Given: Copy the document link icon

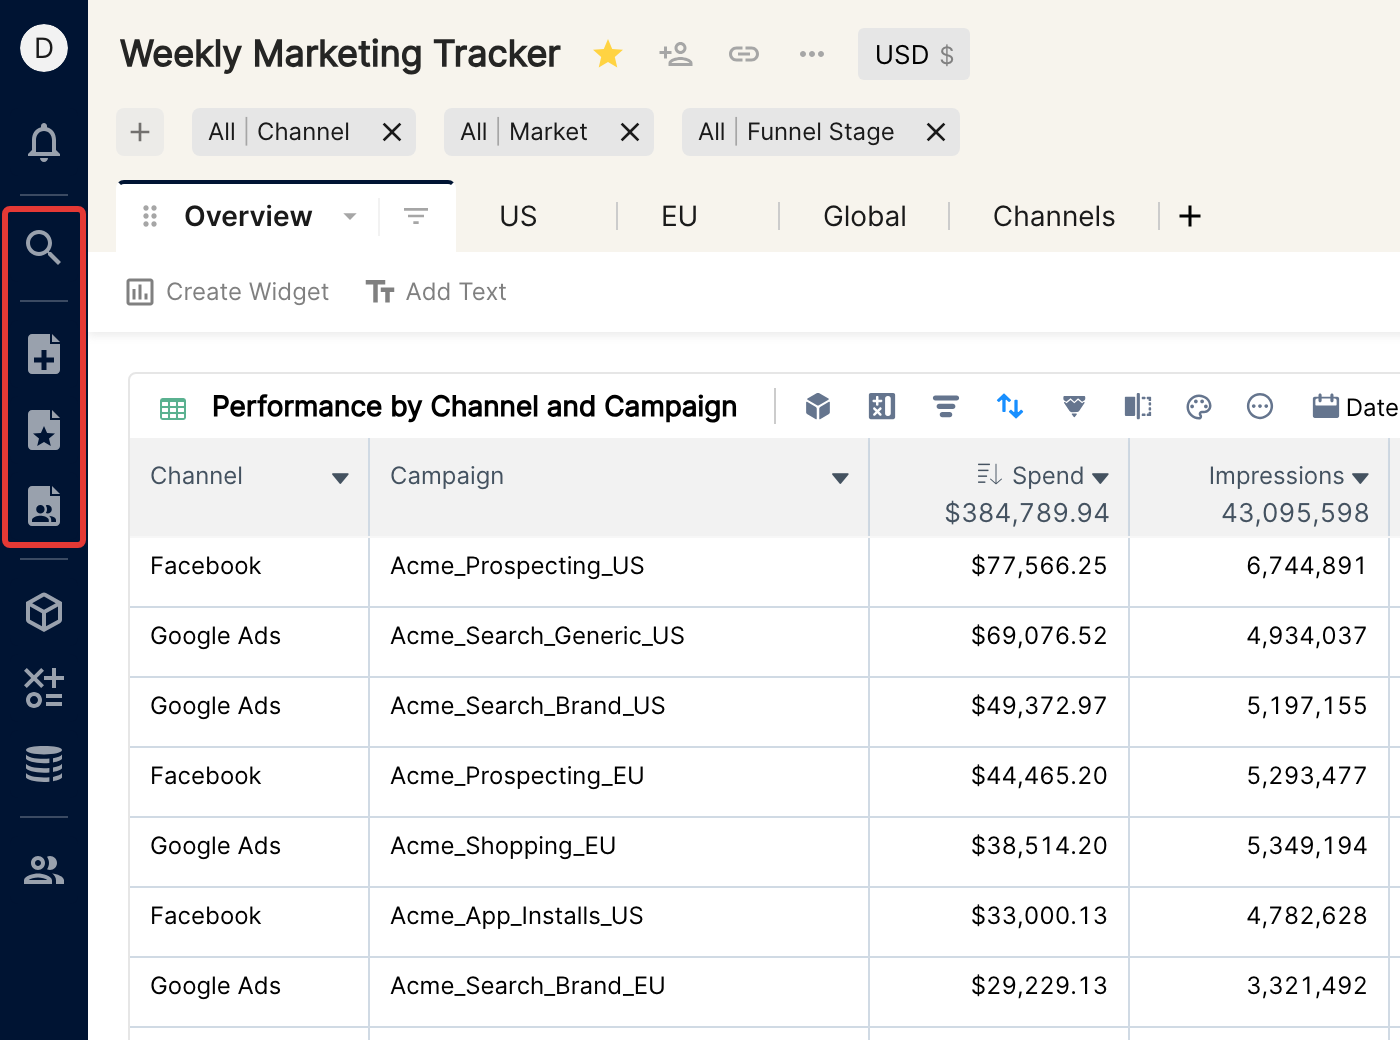Looking at the screenshot, I should pyautogui.click(x=744, y=54).
